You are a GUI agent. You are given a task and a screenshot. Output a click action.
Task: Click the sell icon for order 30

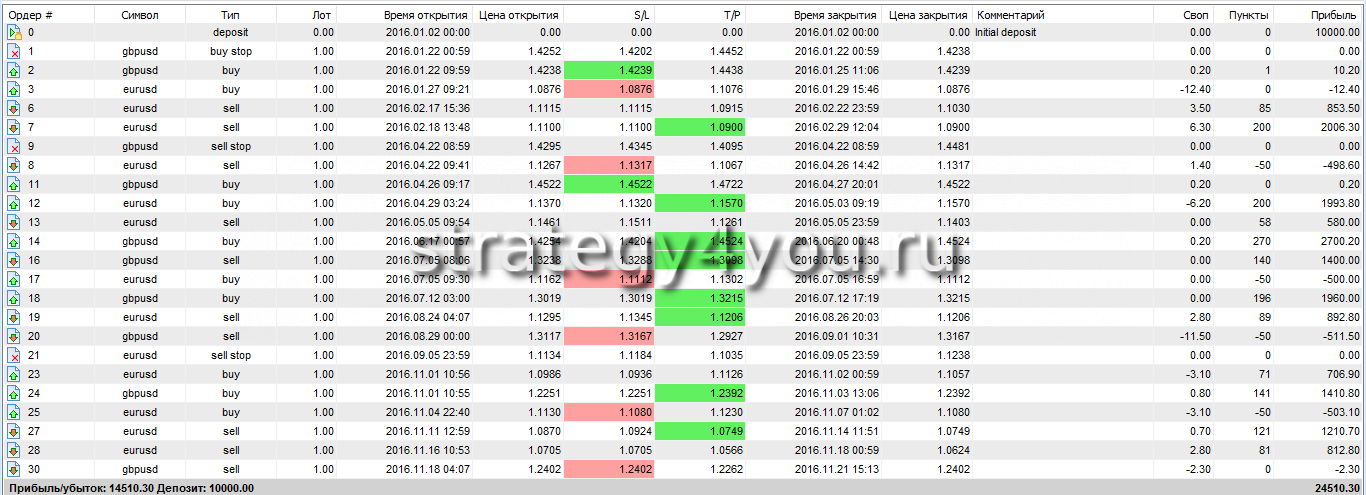[14, 469]
